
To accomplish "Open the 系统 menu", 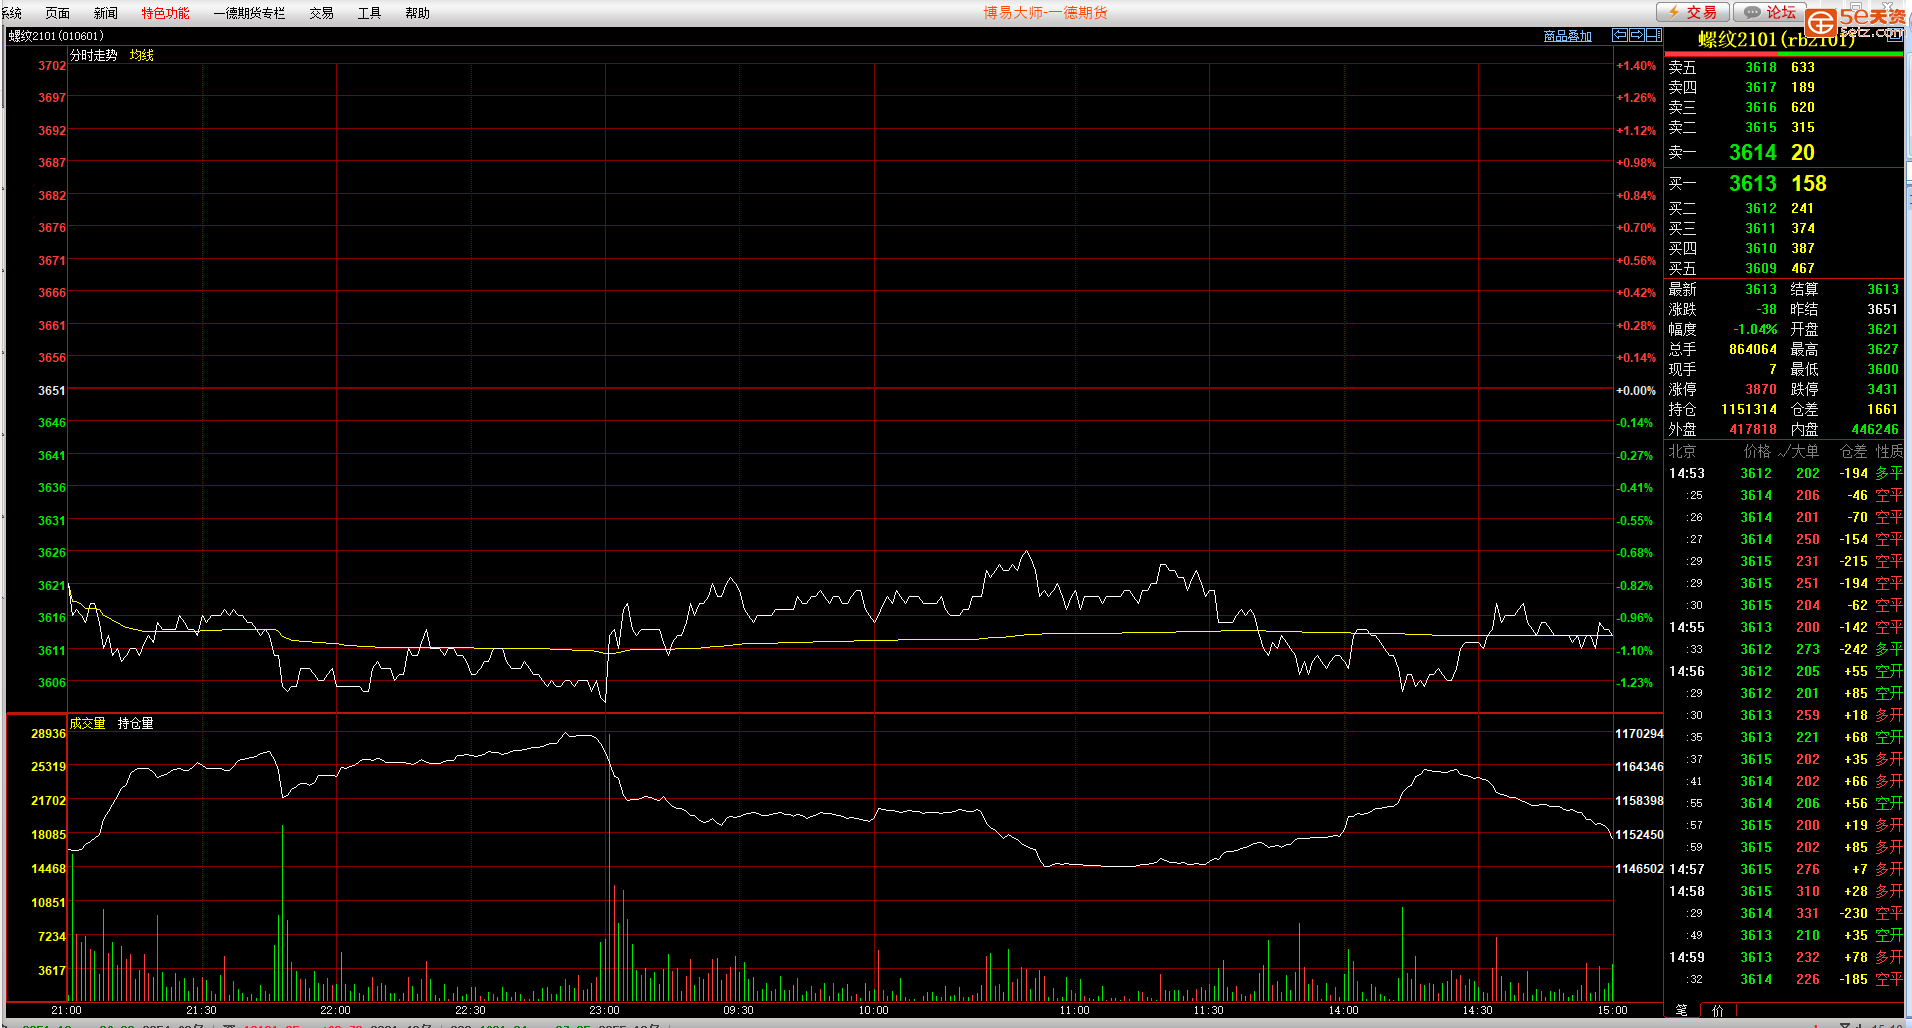I will tap(11, 13).
